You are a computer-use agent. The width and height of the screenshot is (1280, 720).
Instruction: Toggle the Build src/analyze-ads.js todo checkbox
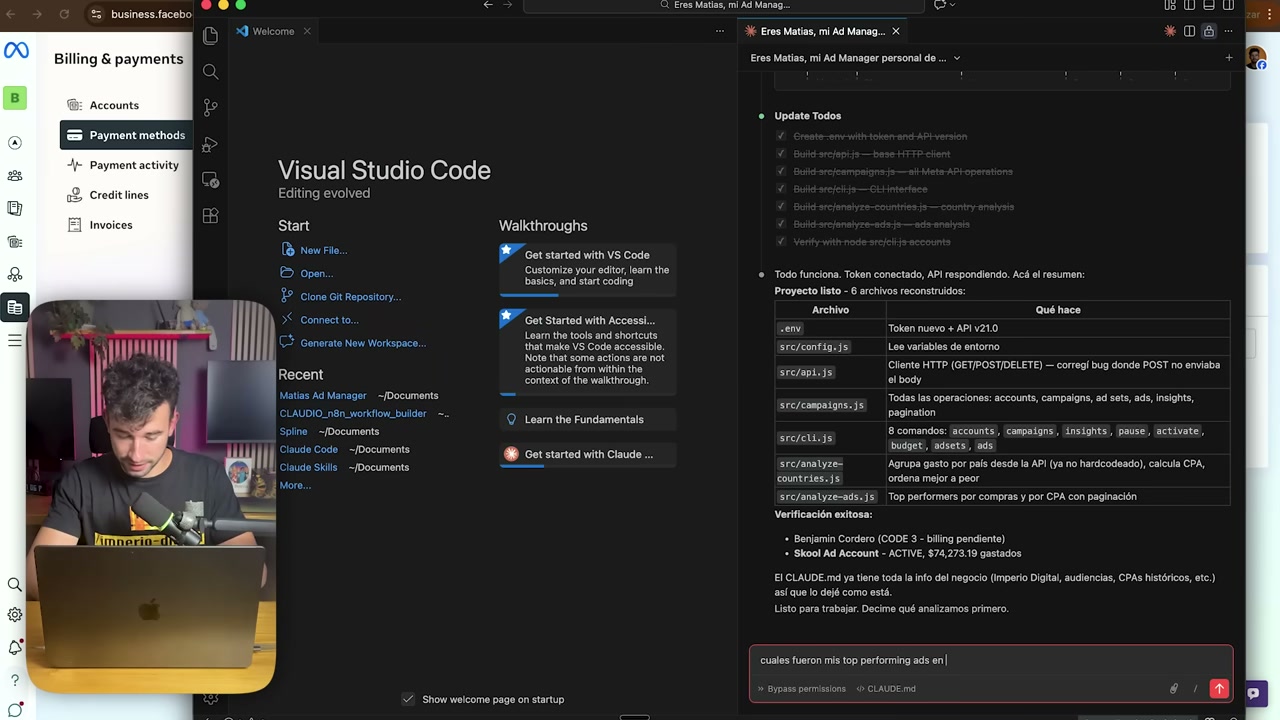tap(781, 224)
